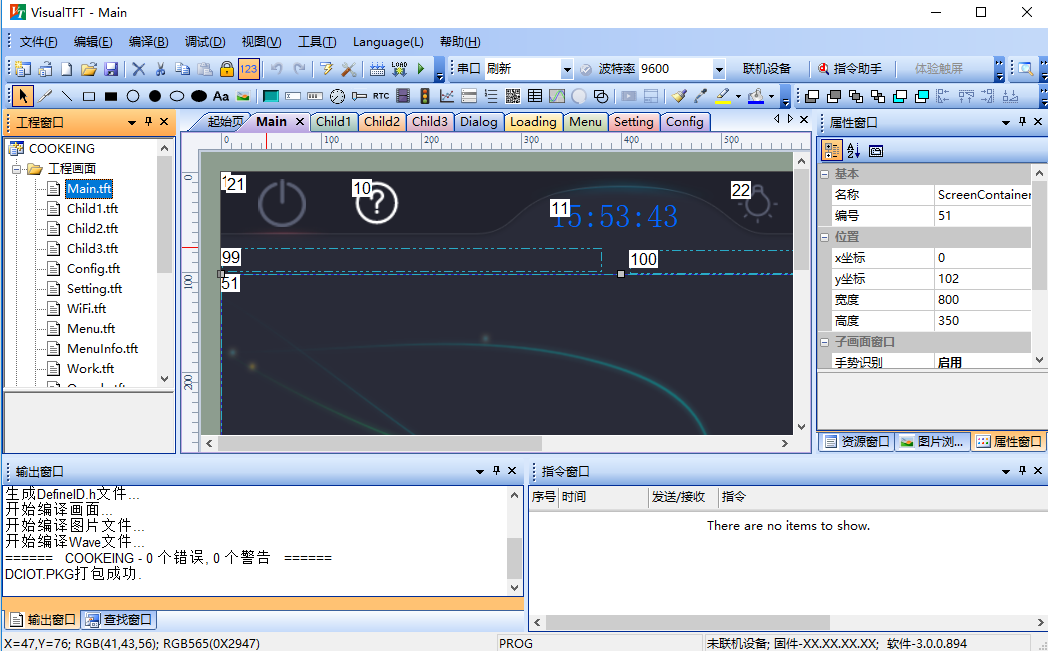Toggle the lock icon in toolbar
The image size is (1048, 651).
[227, 69]
